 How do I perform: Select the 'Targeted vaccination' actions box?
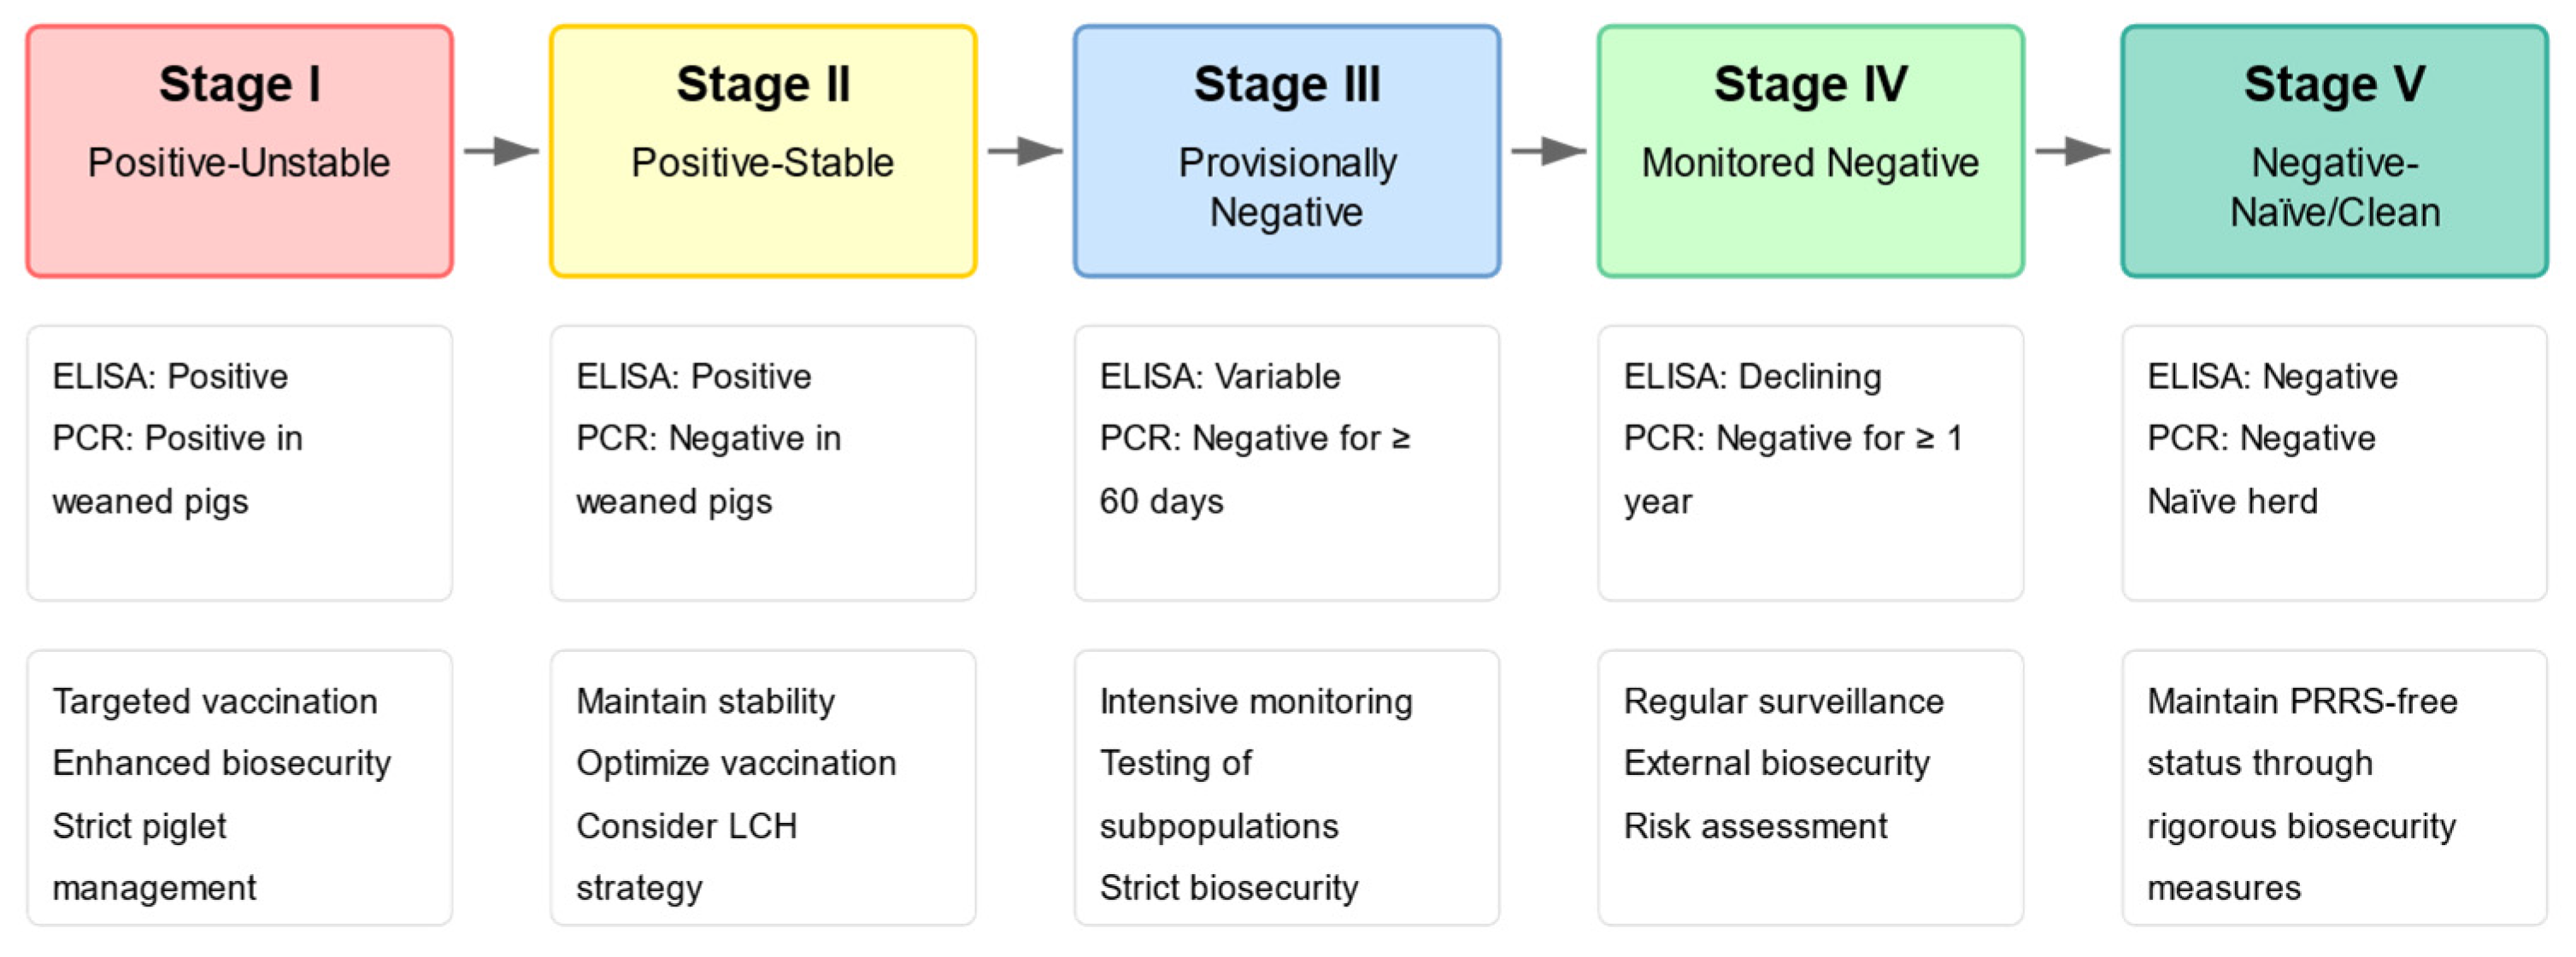239,787
